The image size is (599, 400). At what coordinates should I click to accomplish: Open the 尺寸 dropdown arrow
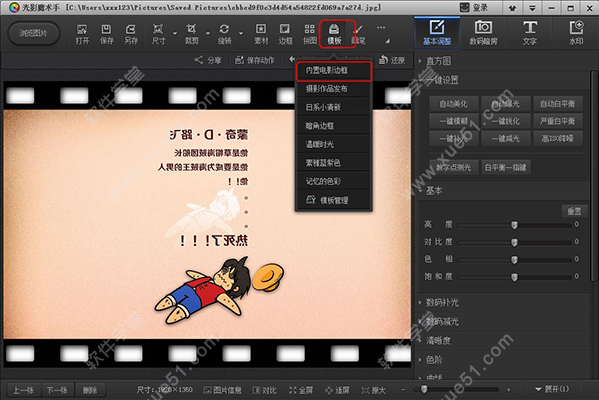point(175,34)
